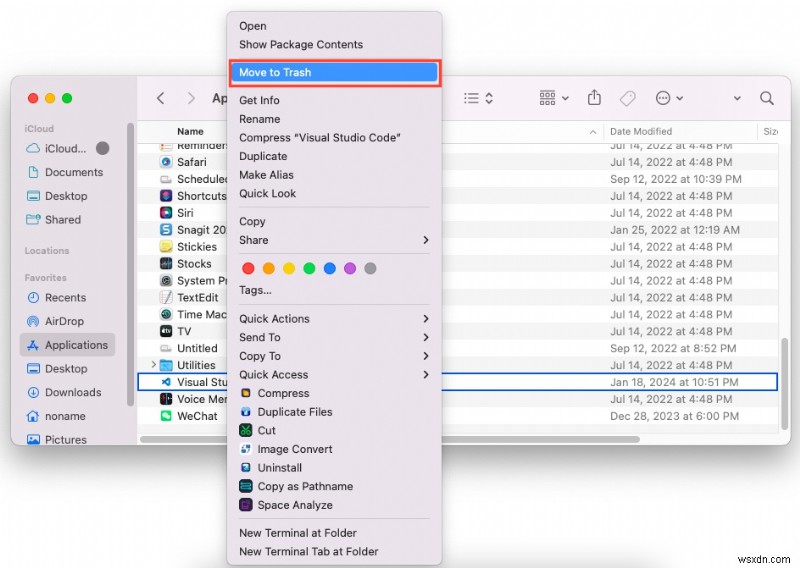Choose Move to Trash
Screen dimensions: 800x568
click(334, 72)
